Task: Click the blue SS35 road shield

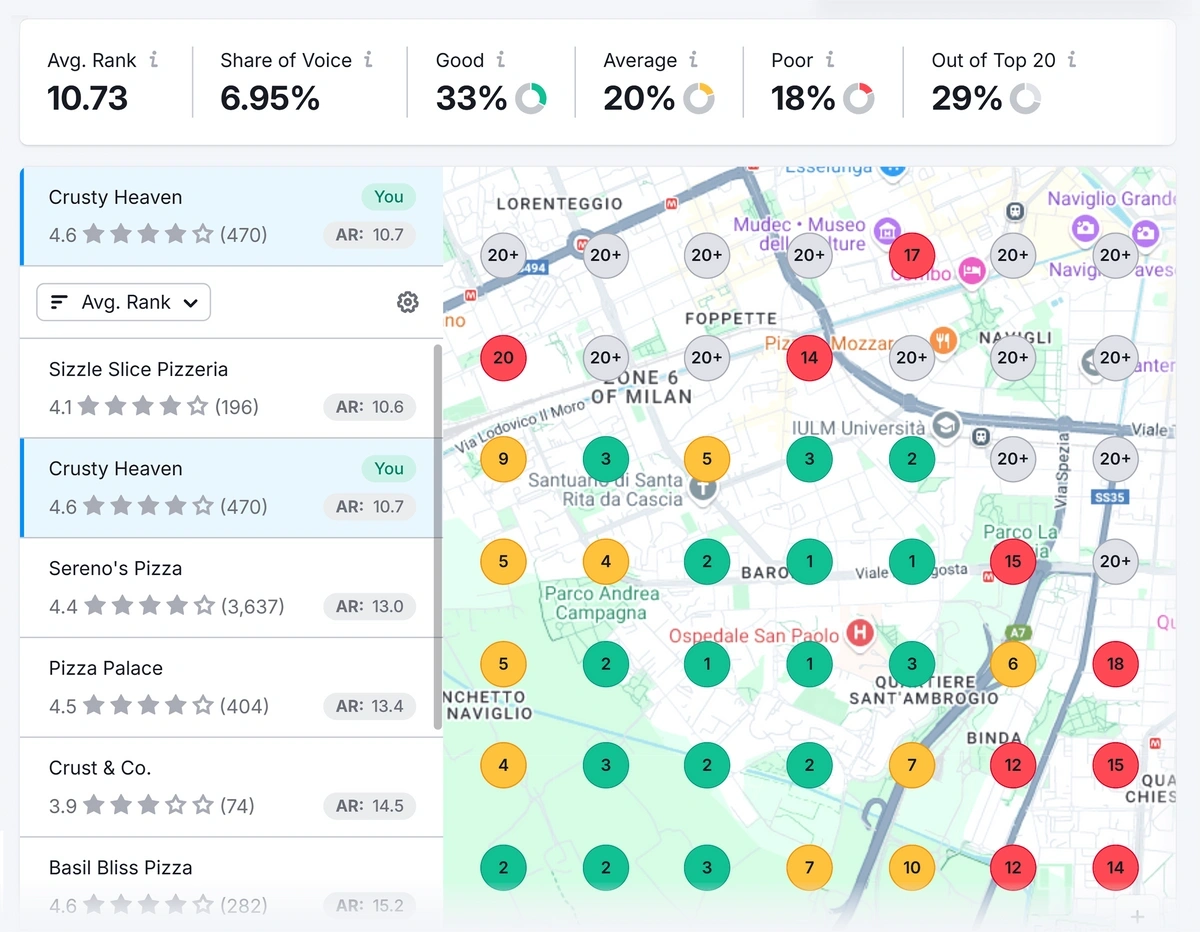Action: pyautogui.click(x=1111, y=496)
